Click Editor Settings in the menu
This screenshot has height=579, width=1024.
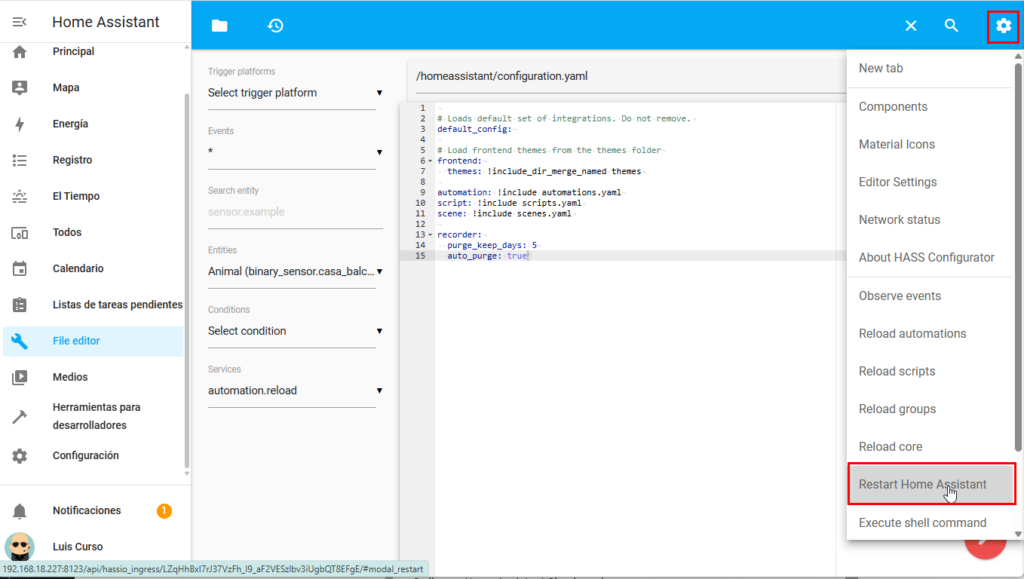[x=897, y=182]
